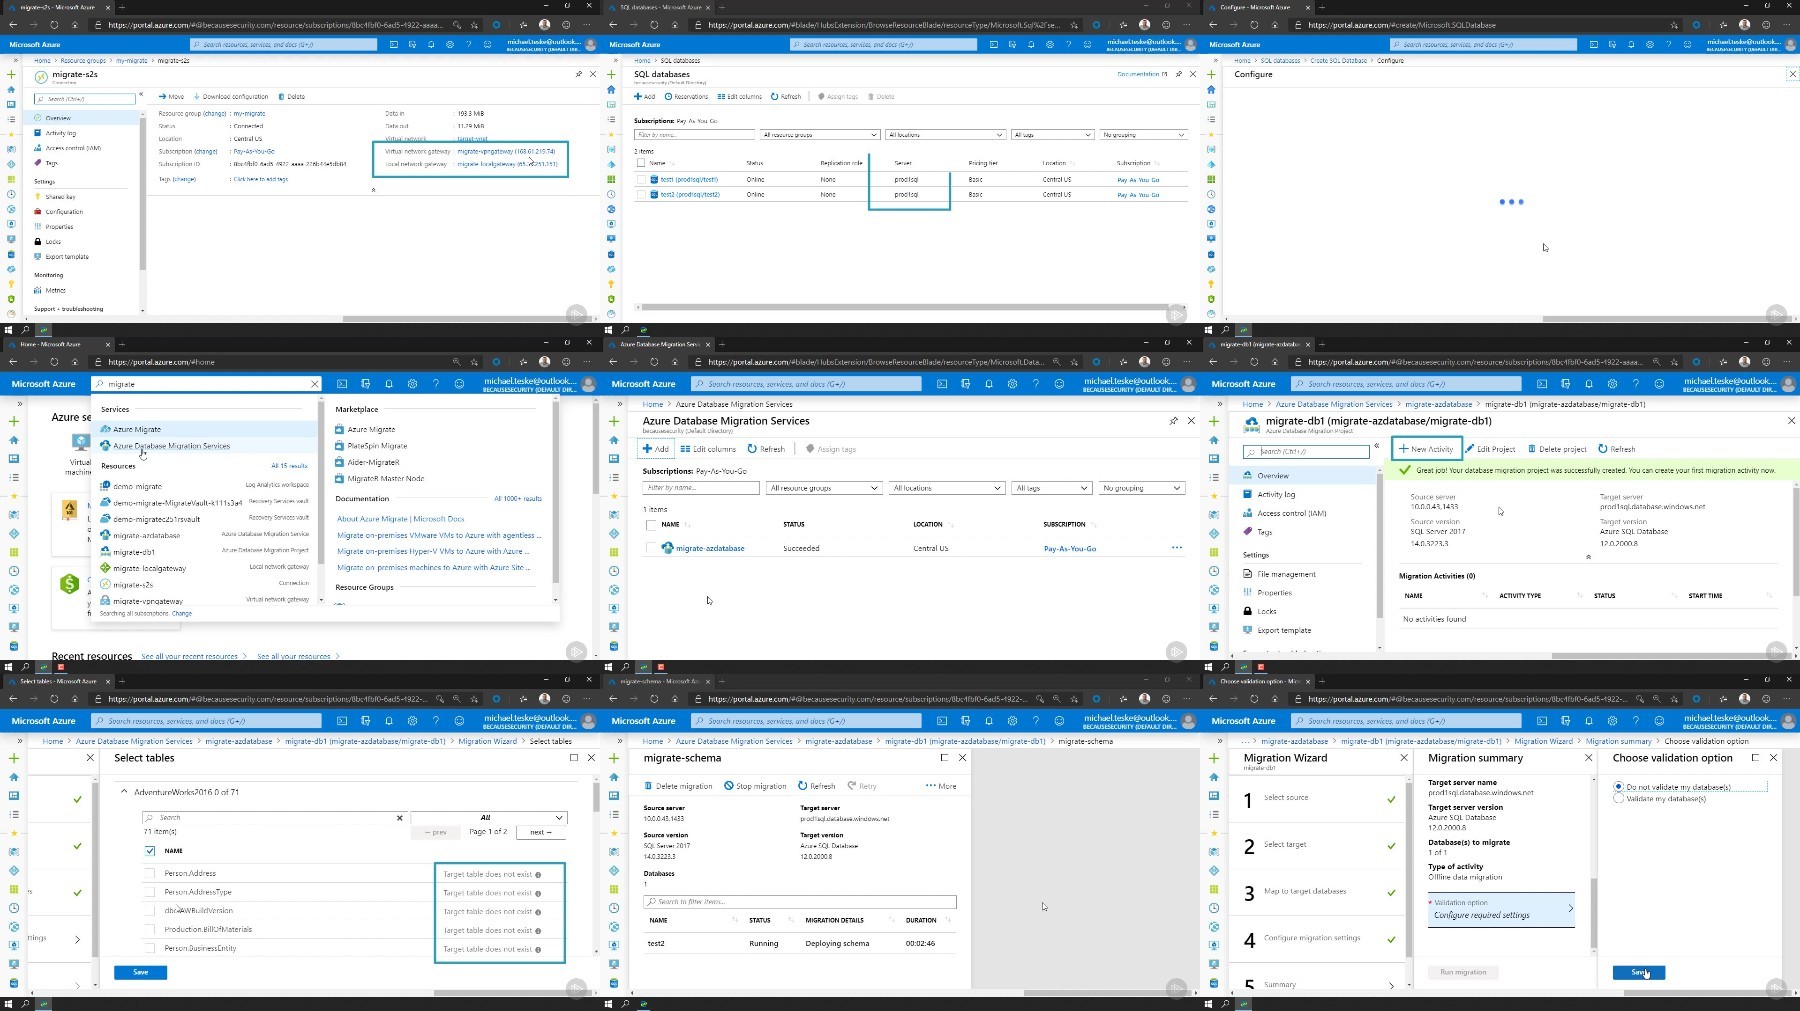Open the migrate-azdatabase service link

pos(710,548)
